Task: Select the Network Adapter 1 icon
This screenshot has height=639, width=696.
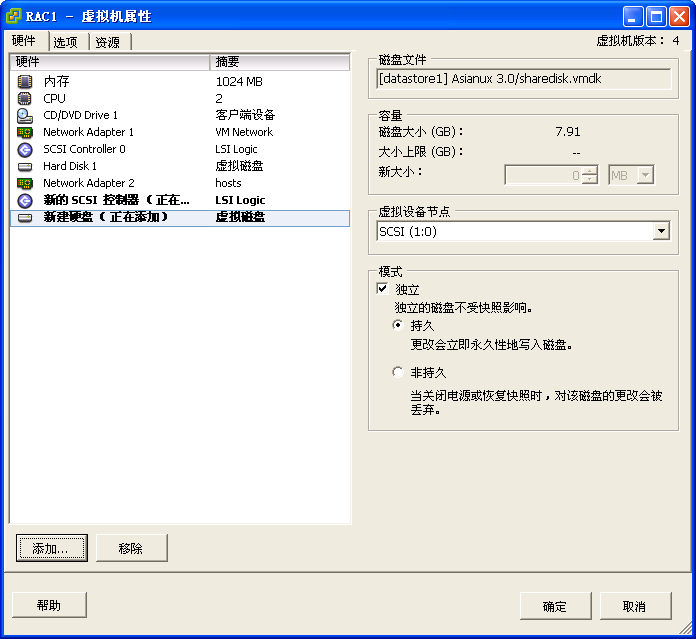Action: pos(25,132)
